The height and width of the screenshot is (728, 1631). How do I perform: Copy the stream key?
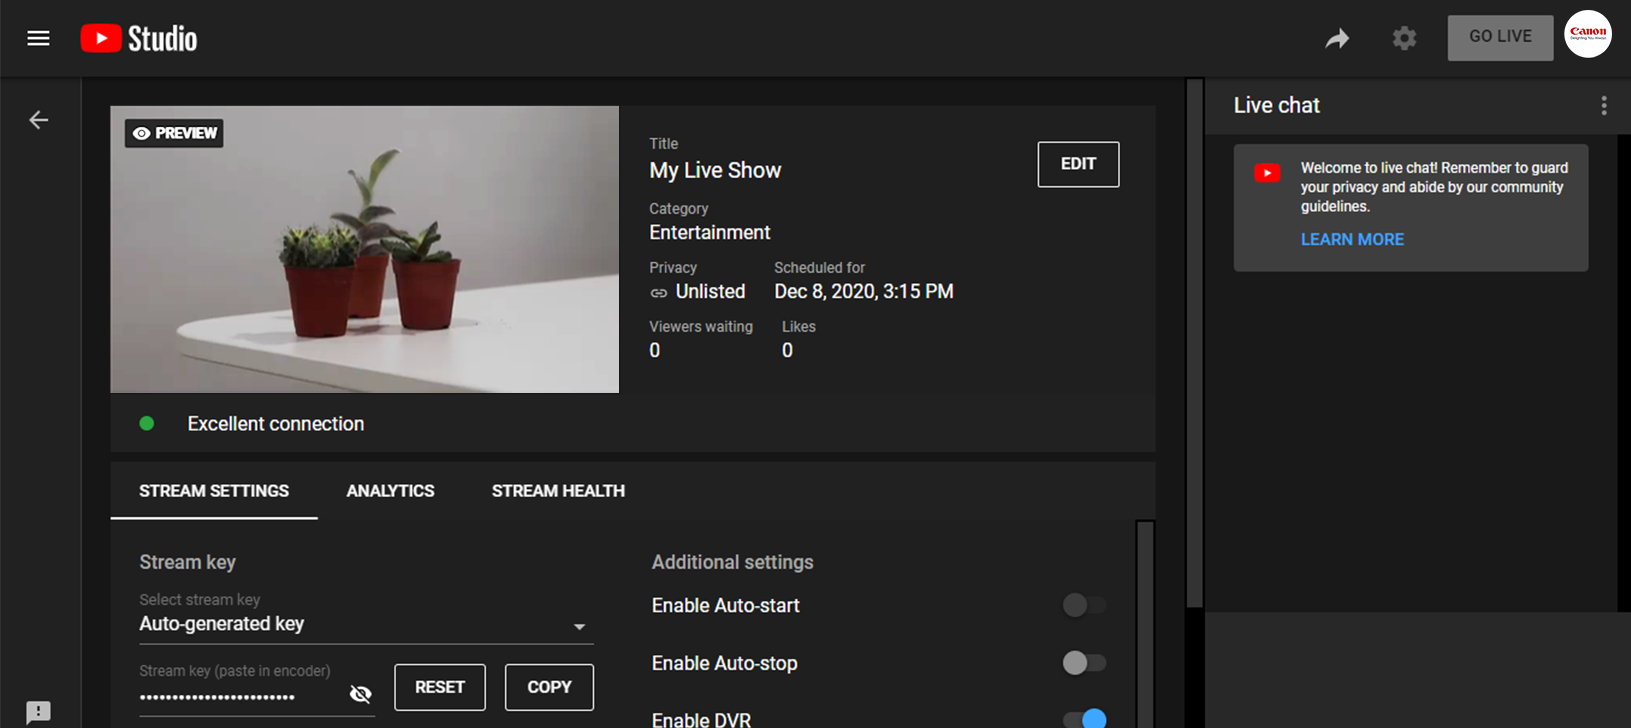pos(549,687)
